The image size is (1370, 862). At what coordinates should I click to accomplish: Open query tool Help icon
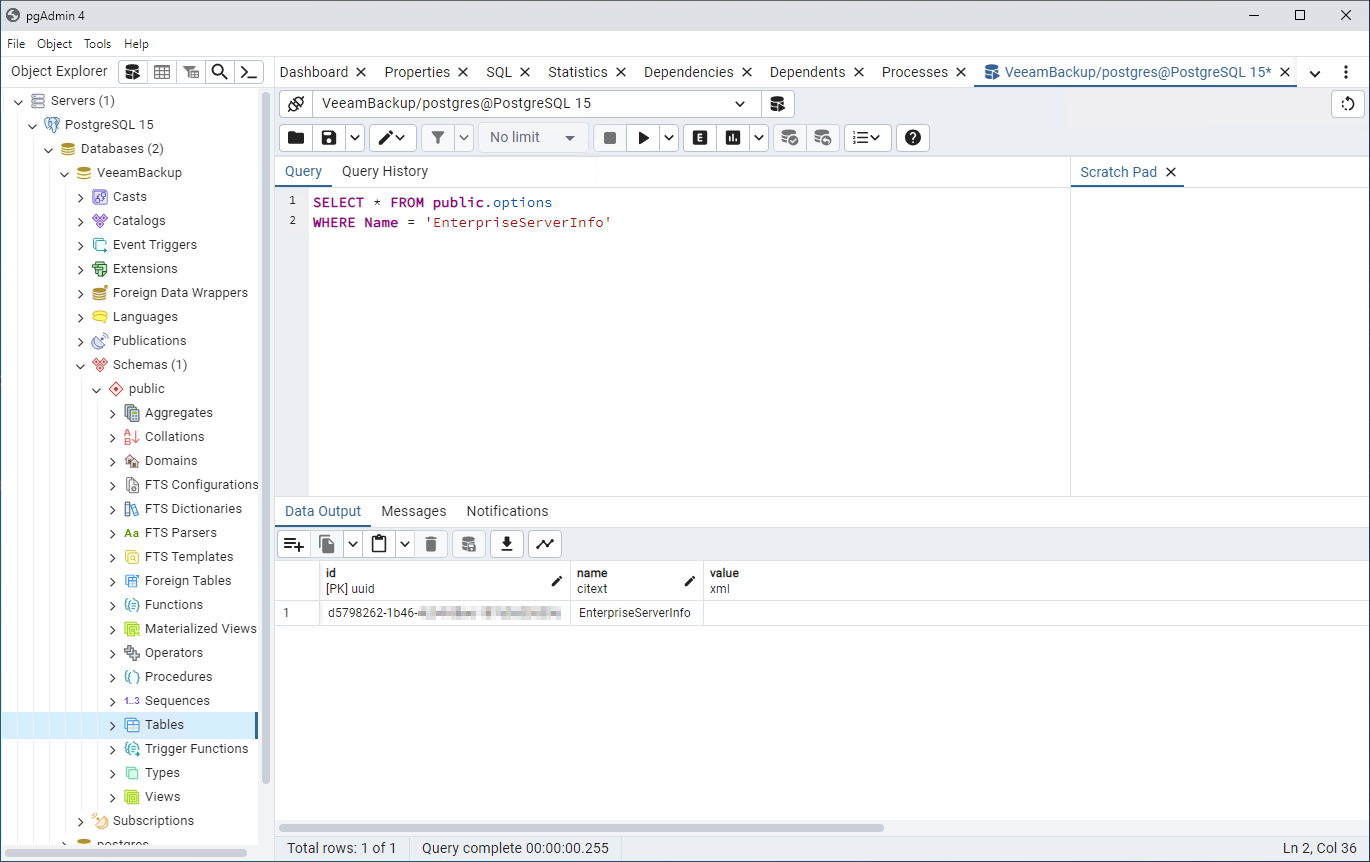[913, 138]
